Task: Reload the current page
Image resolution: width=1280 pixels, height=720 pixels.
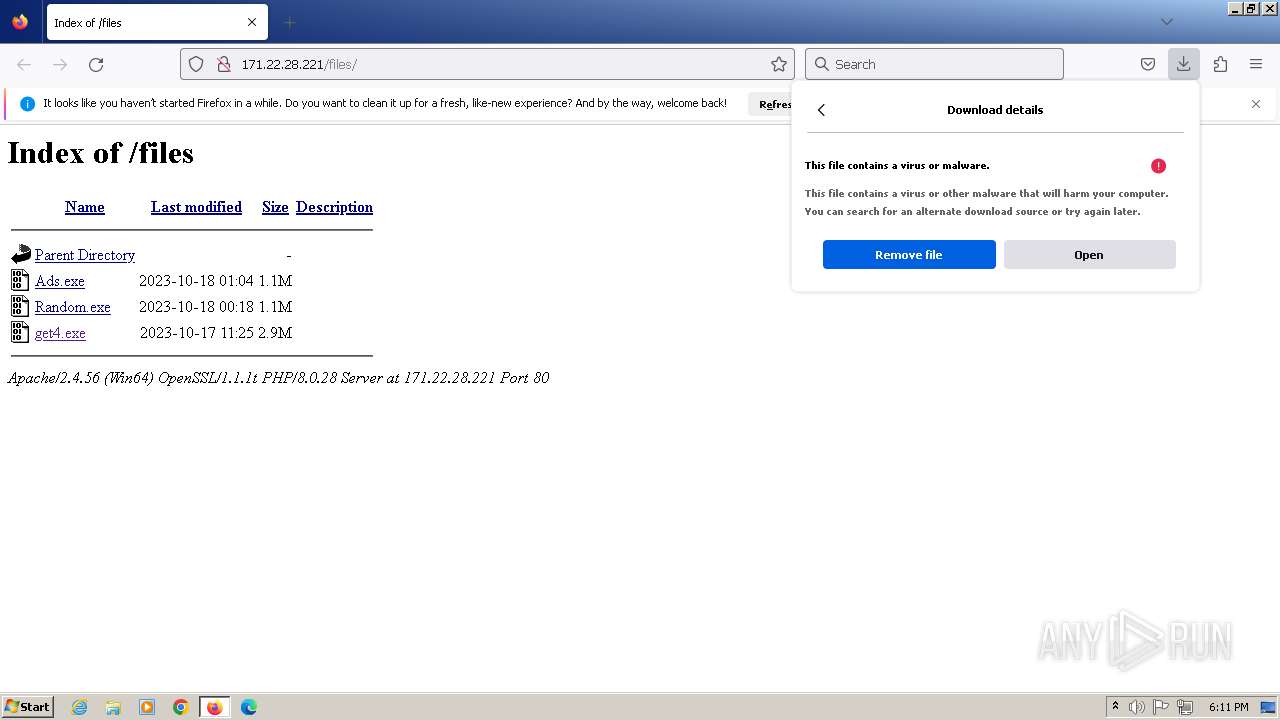Action: (x=96, y=64)
